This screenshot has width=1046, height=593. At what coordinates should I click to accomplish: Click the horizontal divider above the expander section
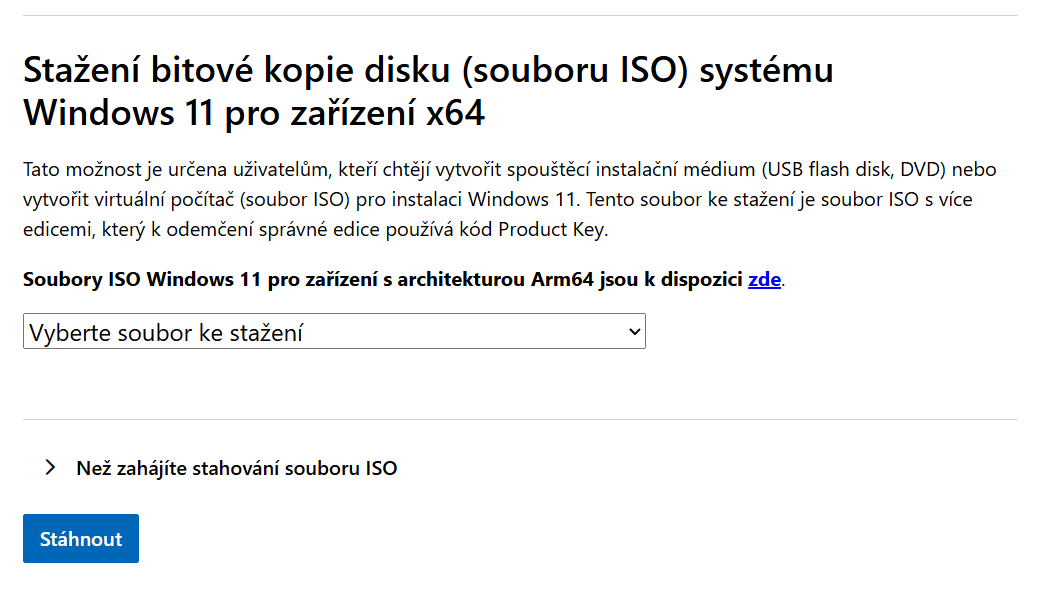(x=520, y=419)
